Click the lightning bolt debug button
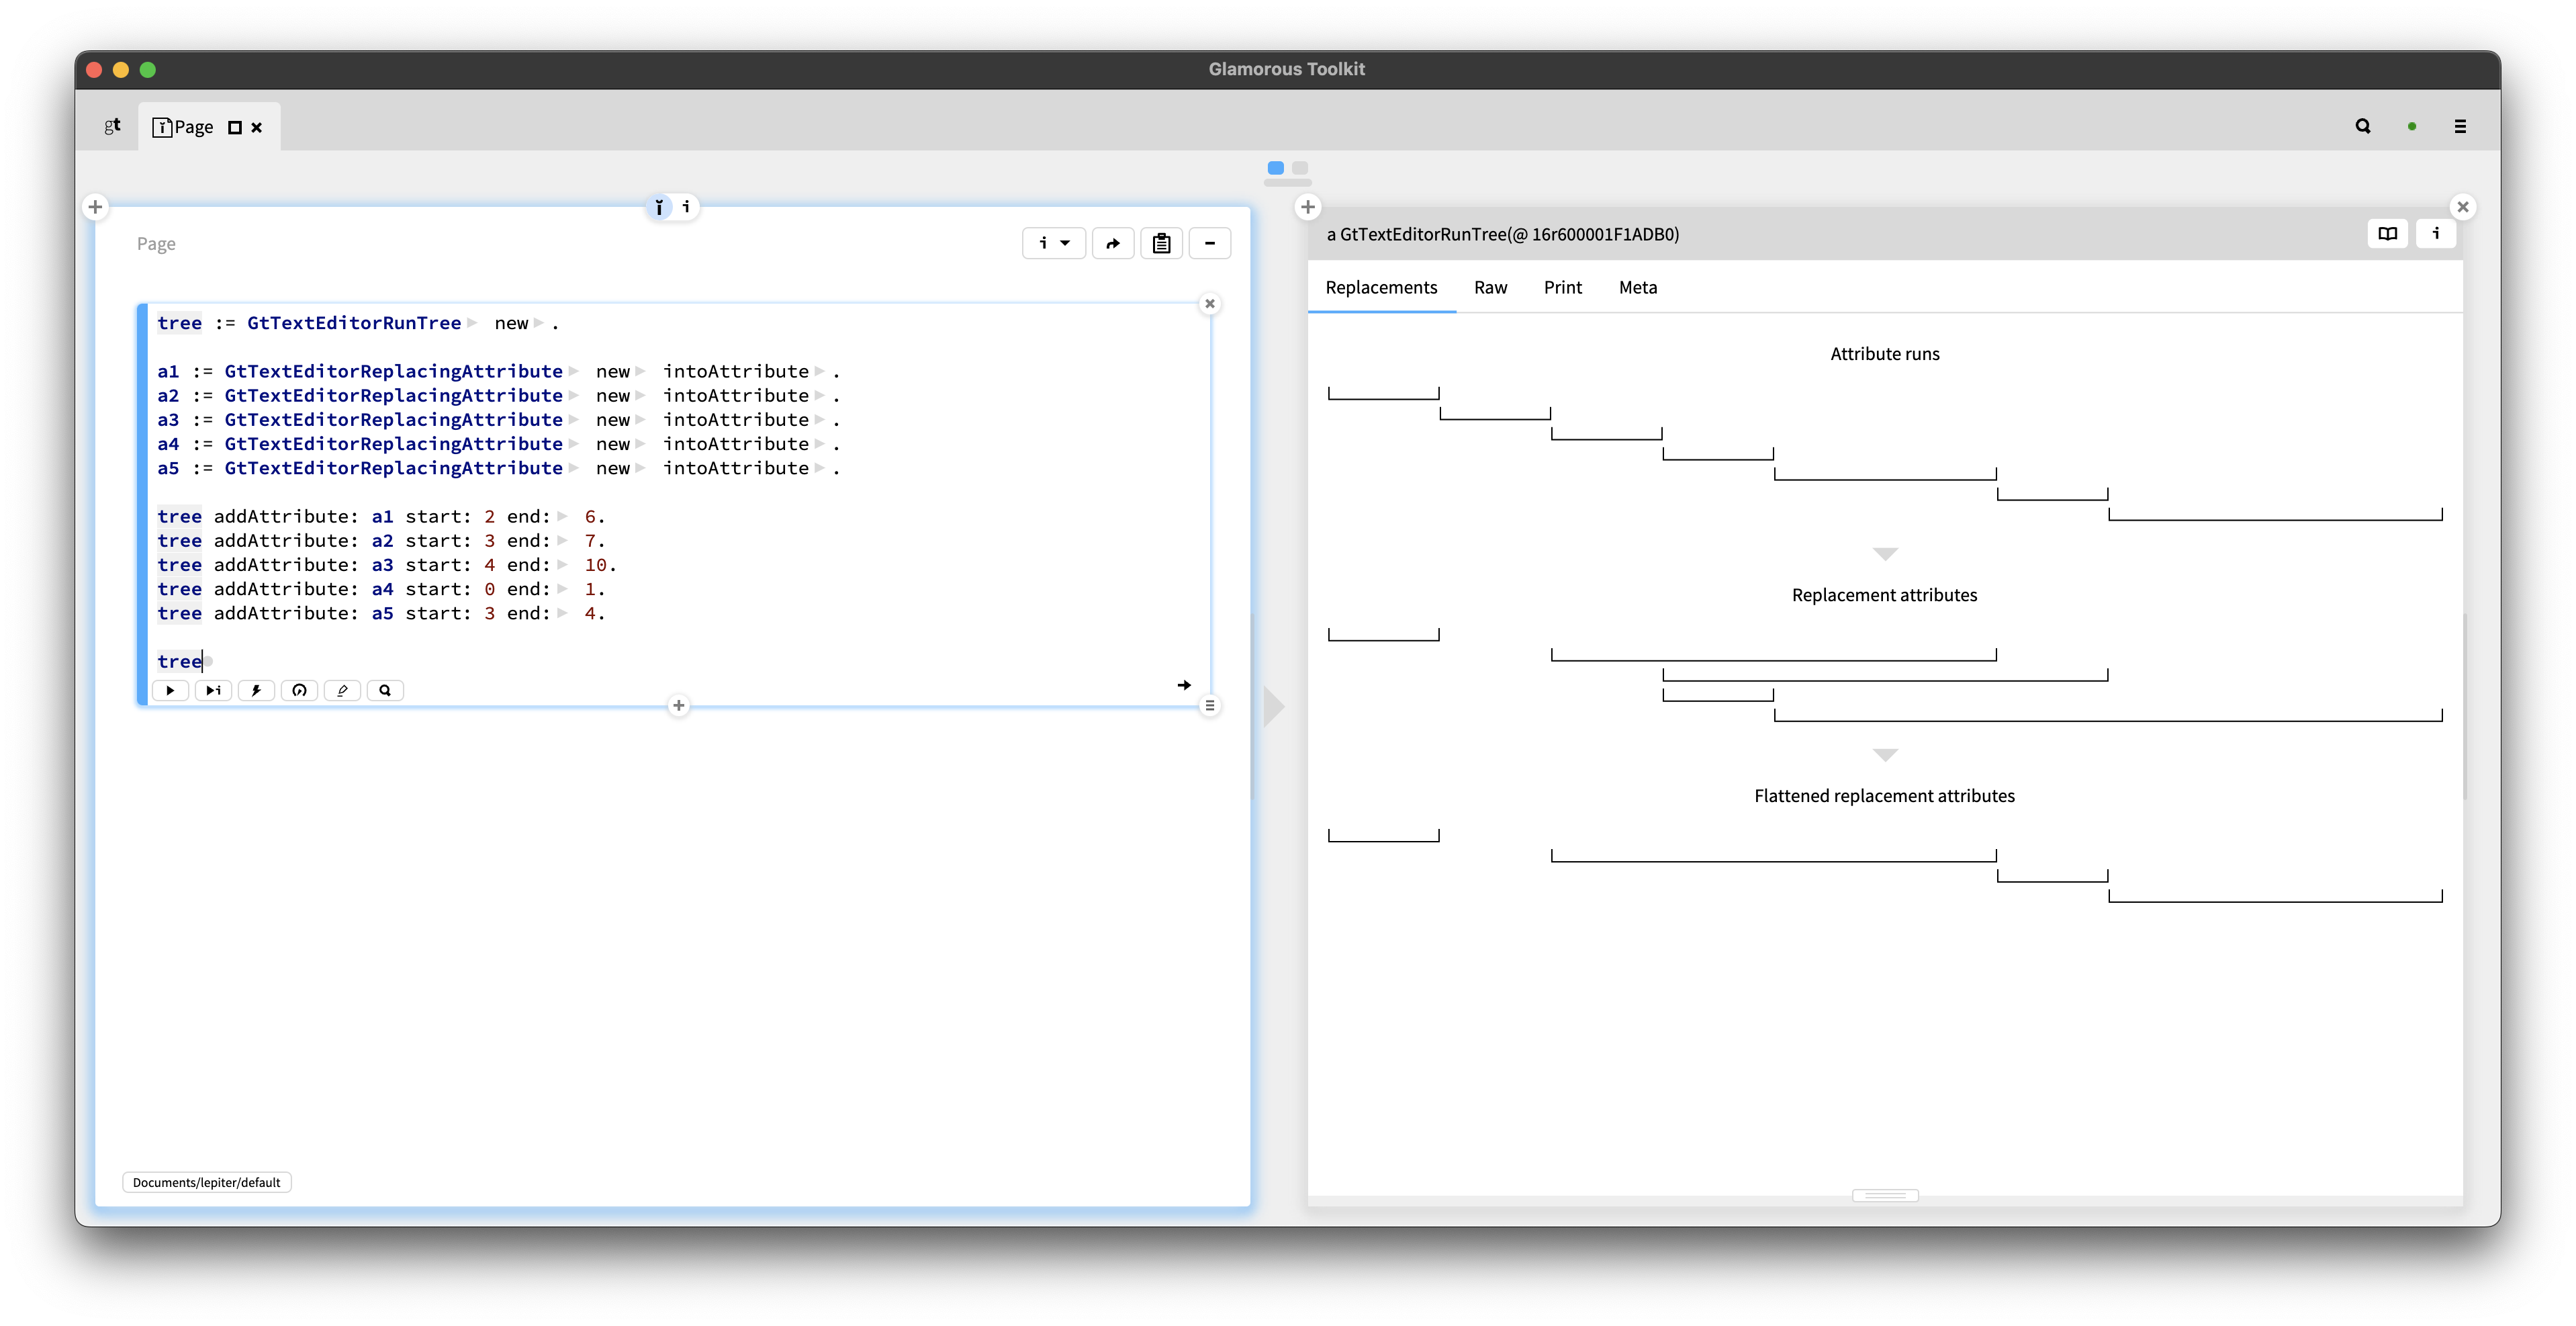The image size is (2576, 1326). click(256, 690)
